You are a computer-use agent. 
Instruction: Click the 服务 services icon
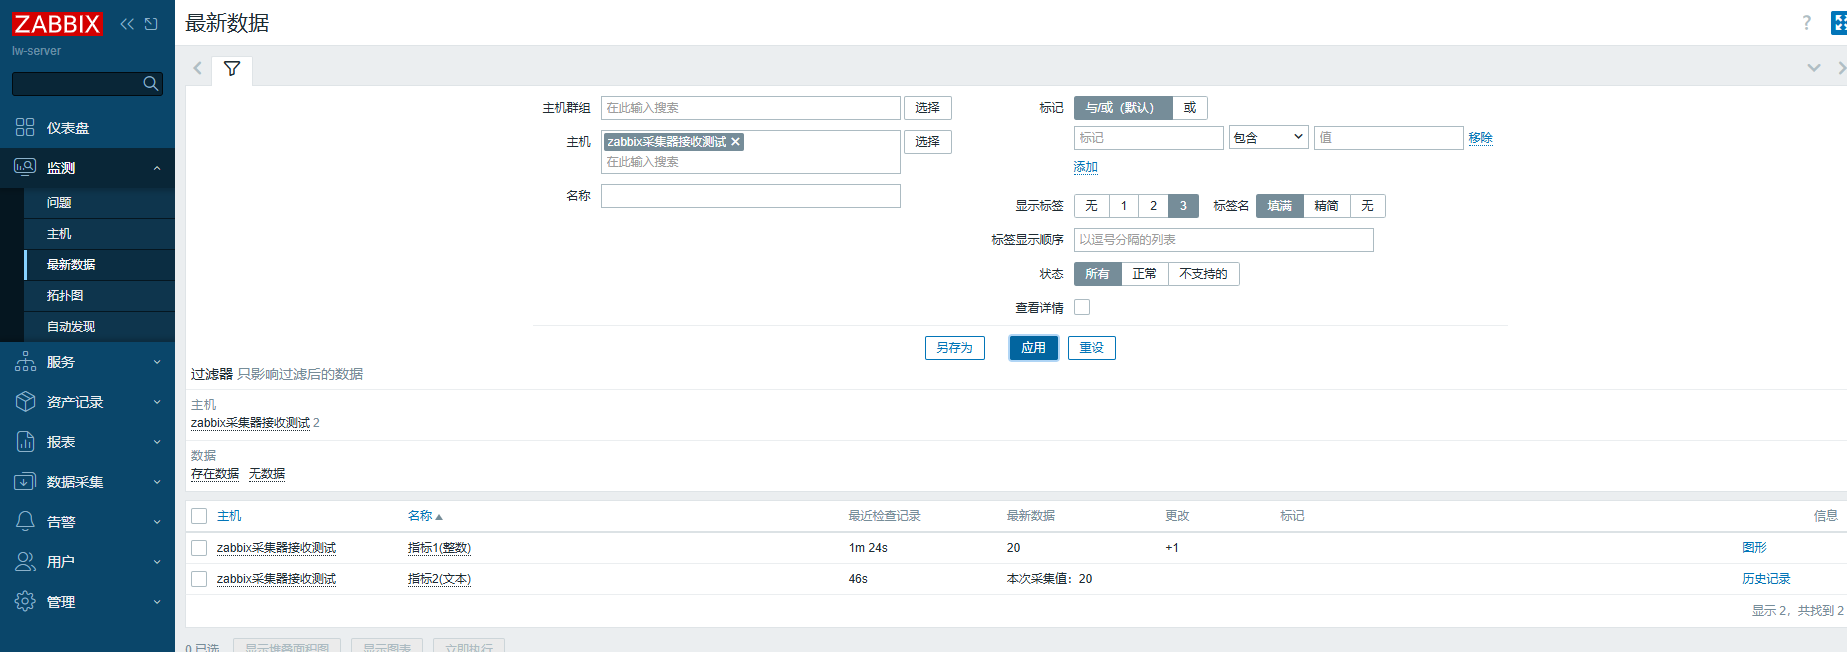[25, 362]
